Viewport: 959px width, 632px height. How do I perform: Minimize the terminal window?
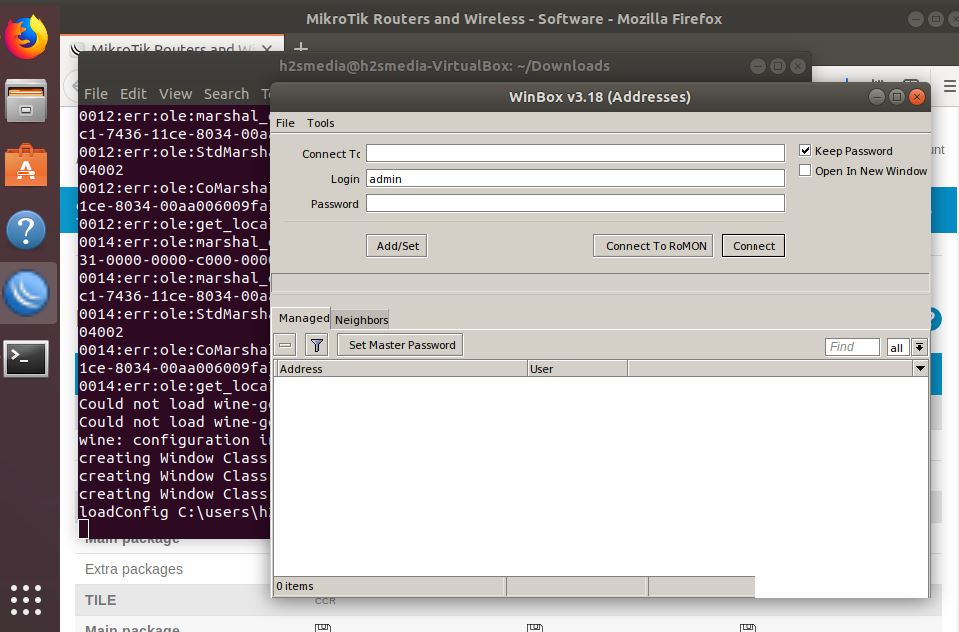click(x=758, y=66)
